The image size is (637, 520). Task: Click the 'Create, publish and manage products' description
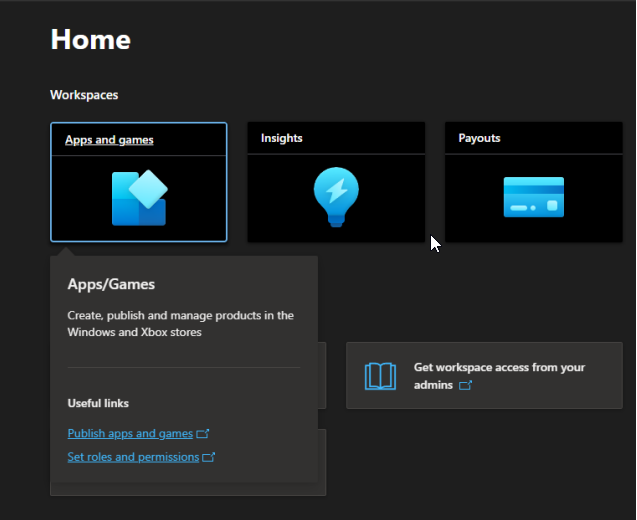point(180,323)
